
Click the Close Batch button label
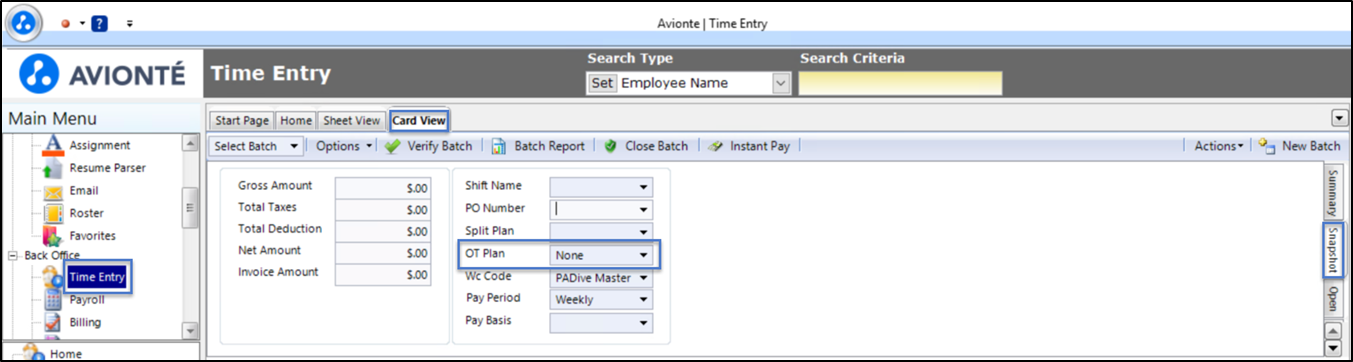656,146
